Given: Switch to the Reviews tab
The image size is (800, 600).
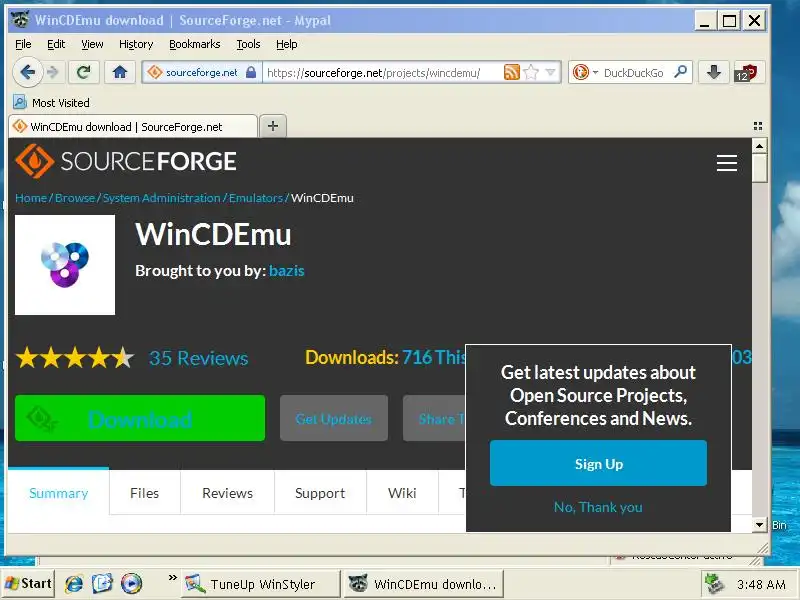Looking at the screenshot, I should tap(228, 493).
